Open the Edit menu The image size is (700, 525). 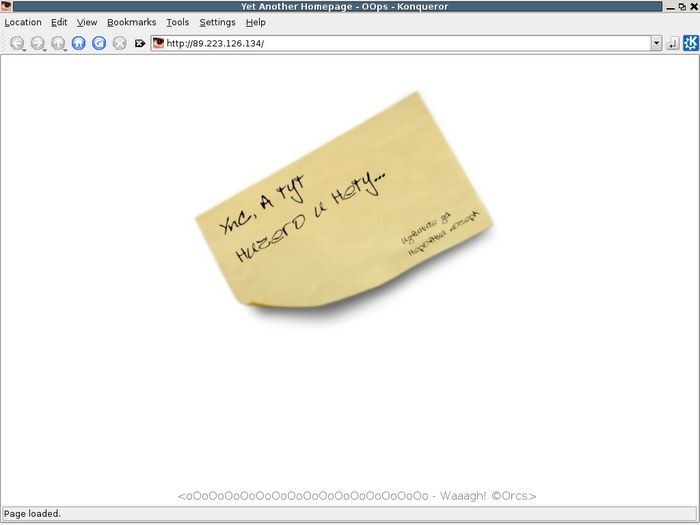pos(59,22)
